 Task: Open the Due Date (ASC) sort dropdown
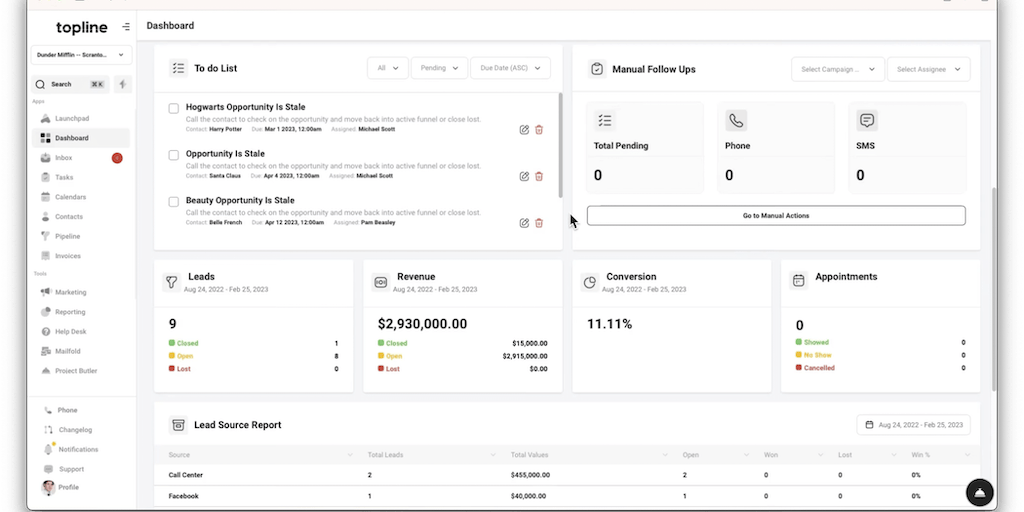(x=510, y=68)
